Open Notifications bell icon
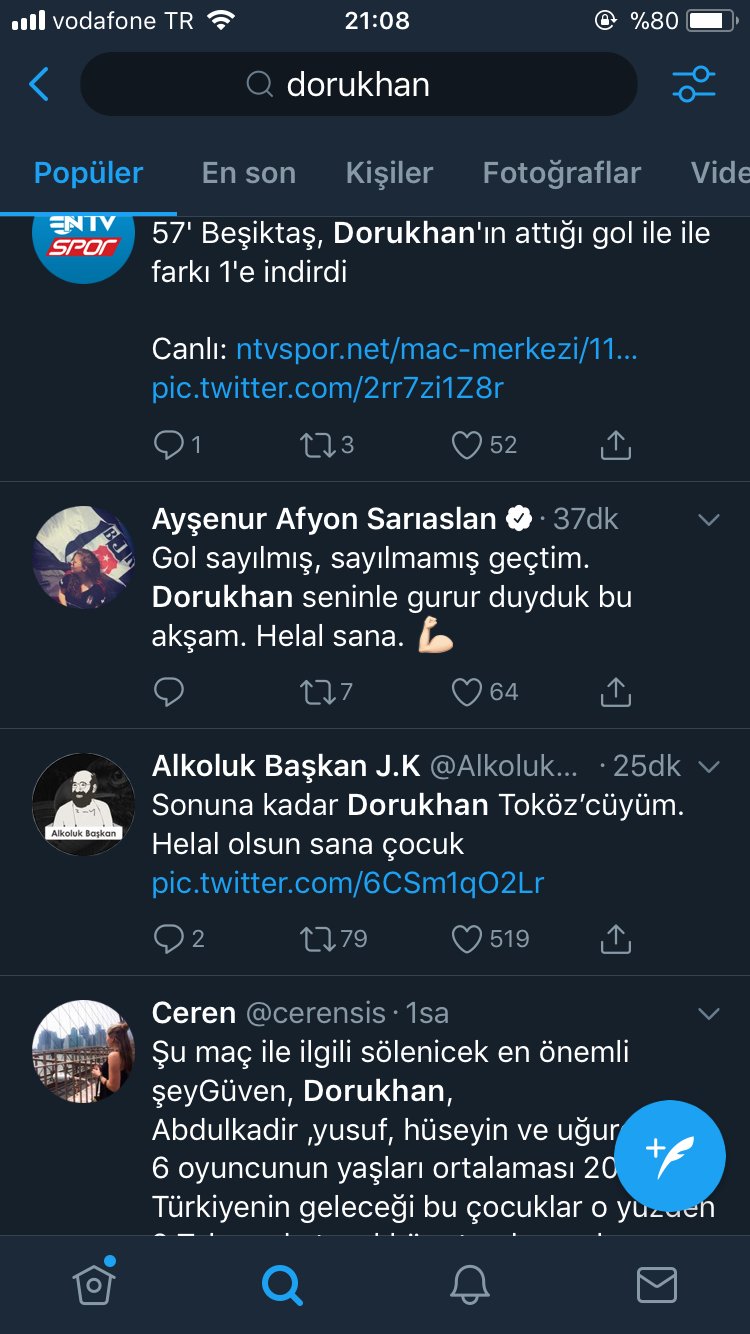The width and height of the screenshot is (750, 1334). [x=469, y=1284]
